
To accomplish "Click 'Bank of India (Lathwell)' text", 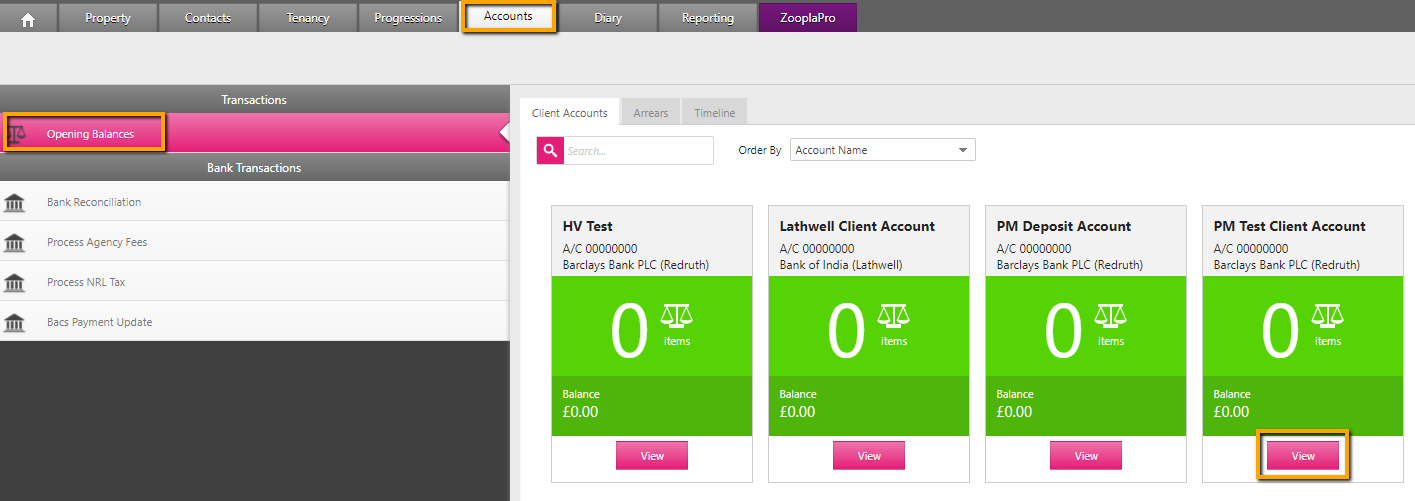I will [841, 265].
